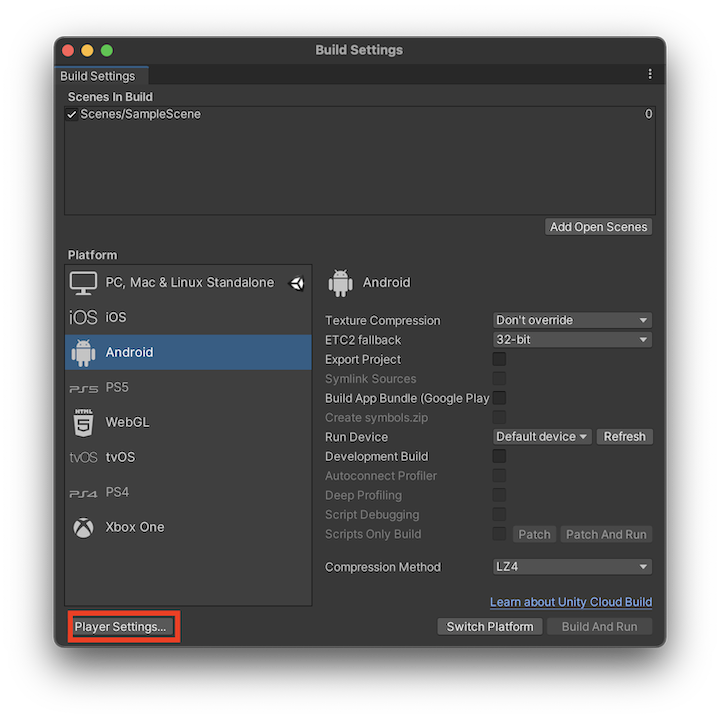Minimize window using the yellow button
720x719 pixels.
coord(87,51)
